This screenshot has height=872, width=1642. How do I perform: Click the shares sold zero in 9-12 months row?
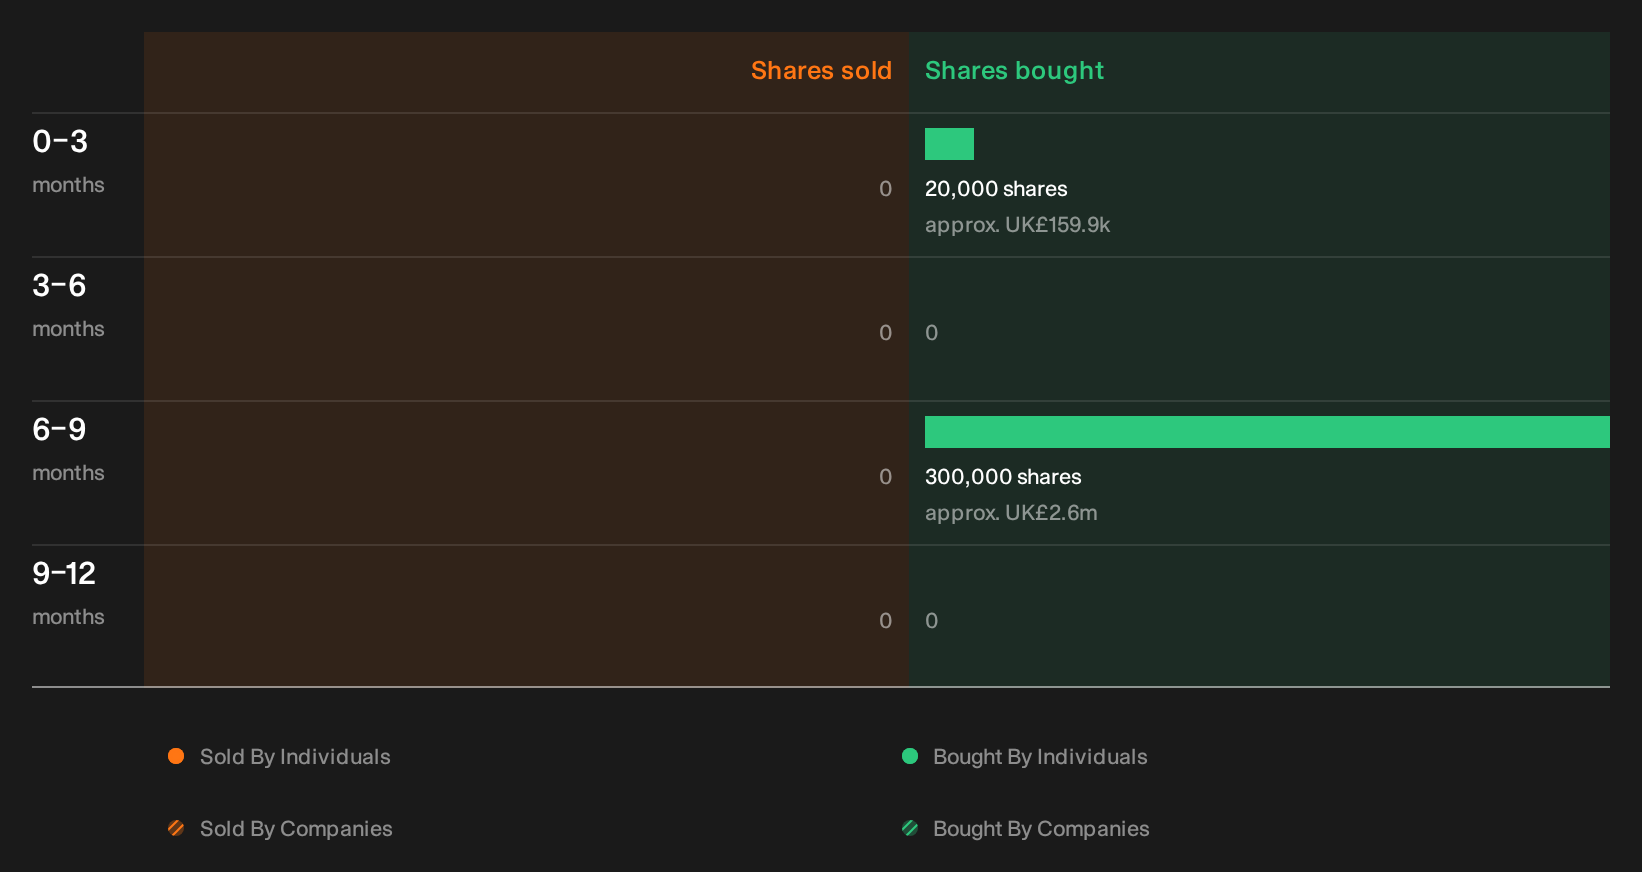tap(885, 621)
